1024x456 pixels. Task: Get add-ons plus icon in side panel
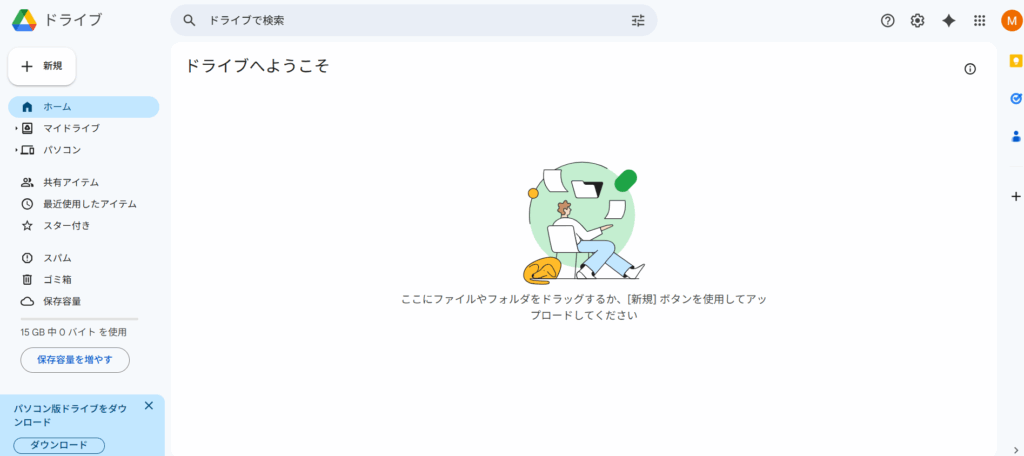[1016, 196]
